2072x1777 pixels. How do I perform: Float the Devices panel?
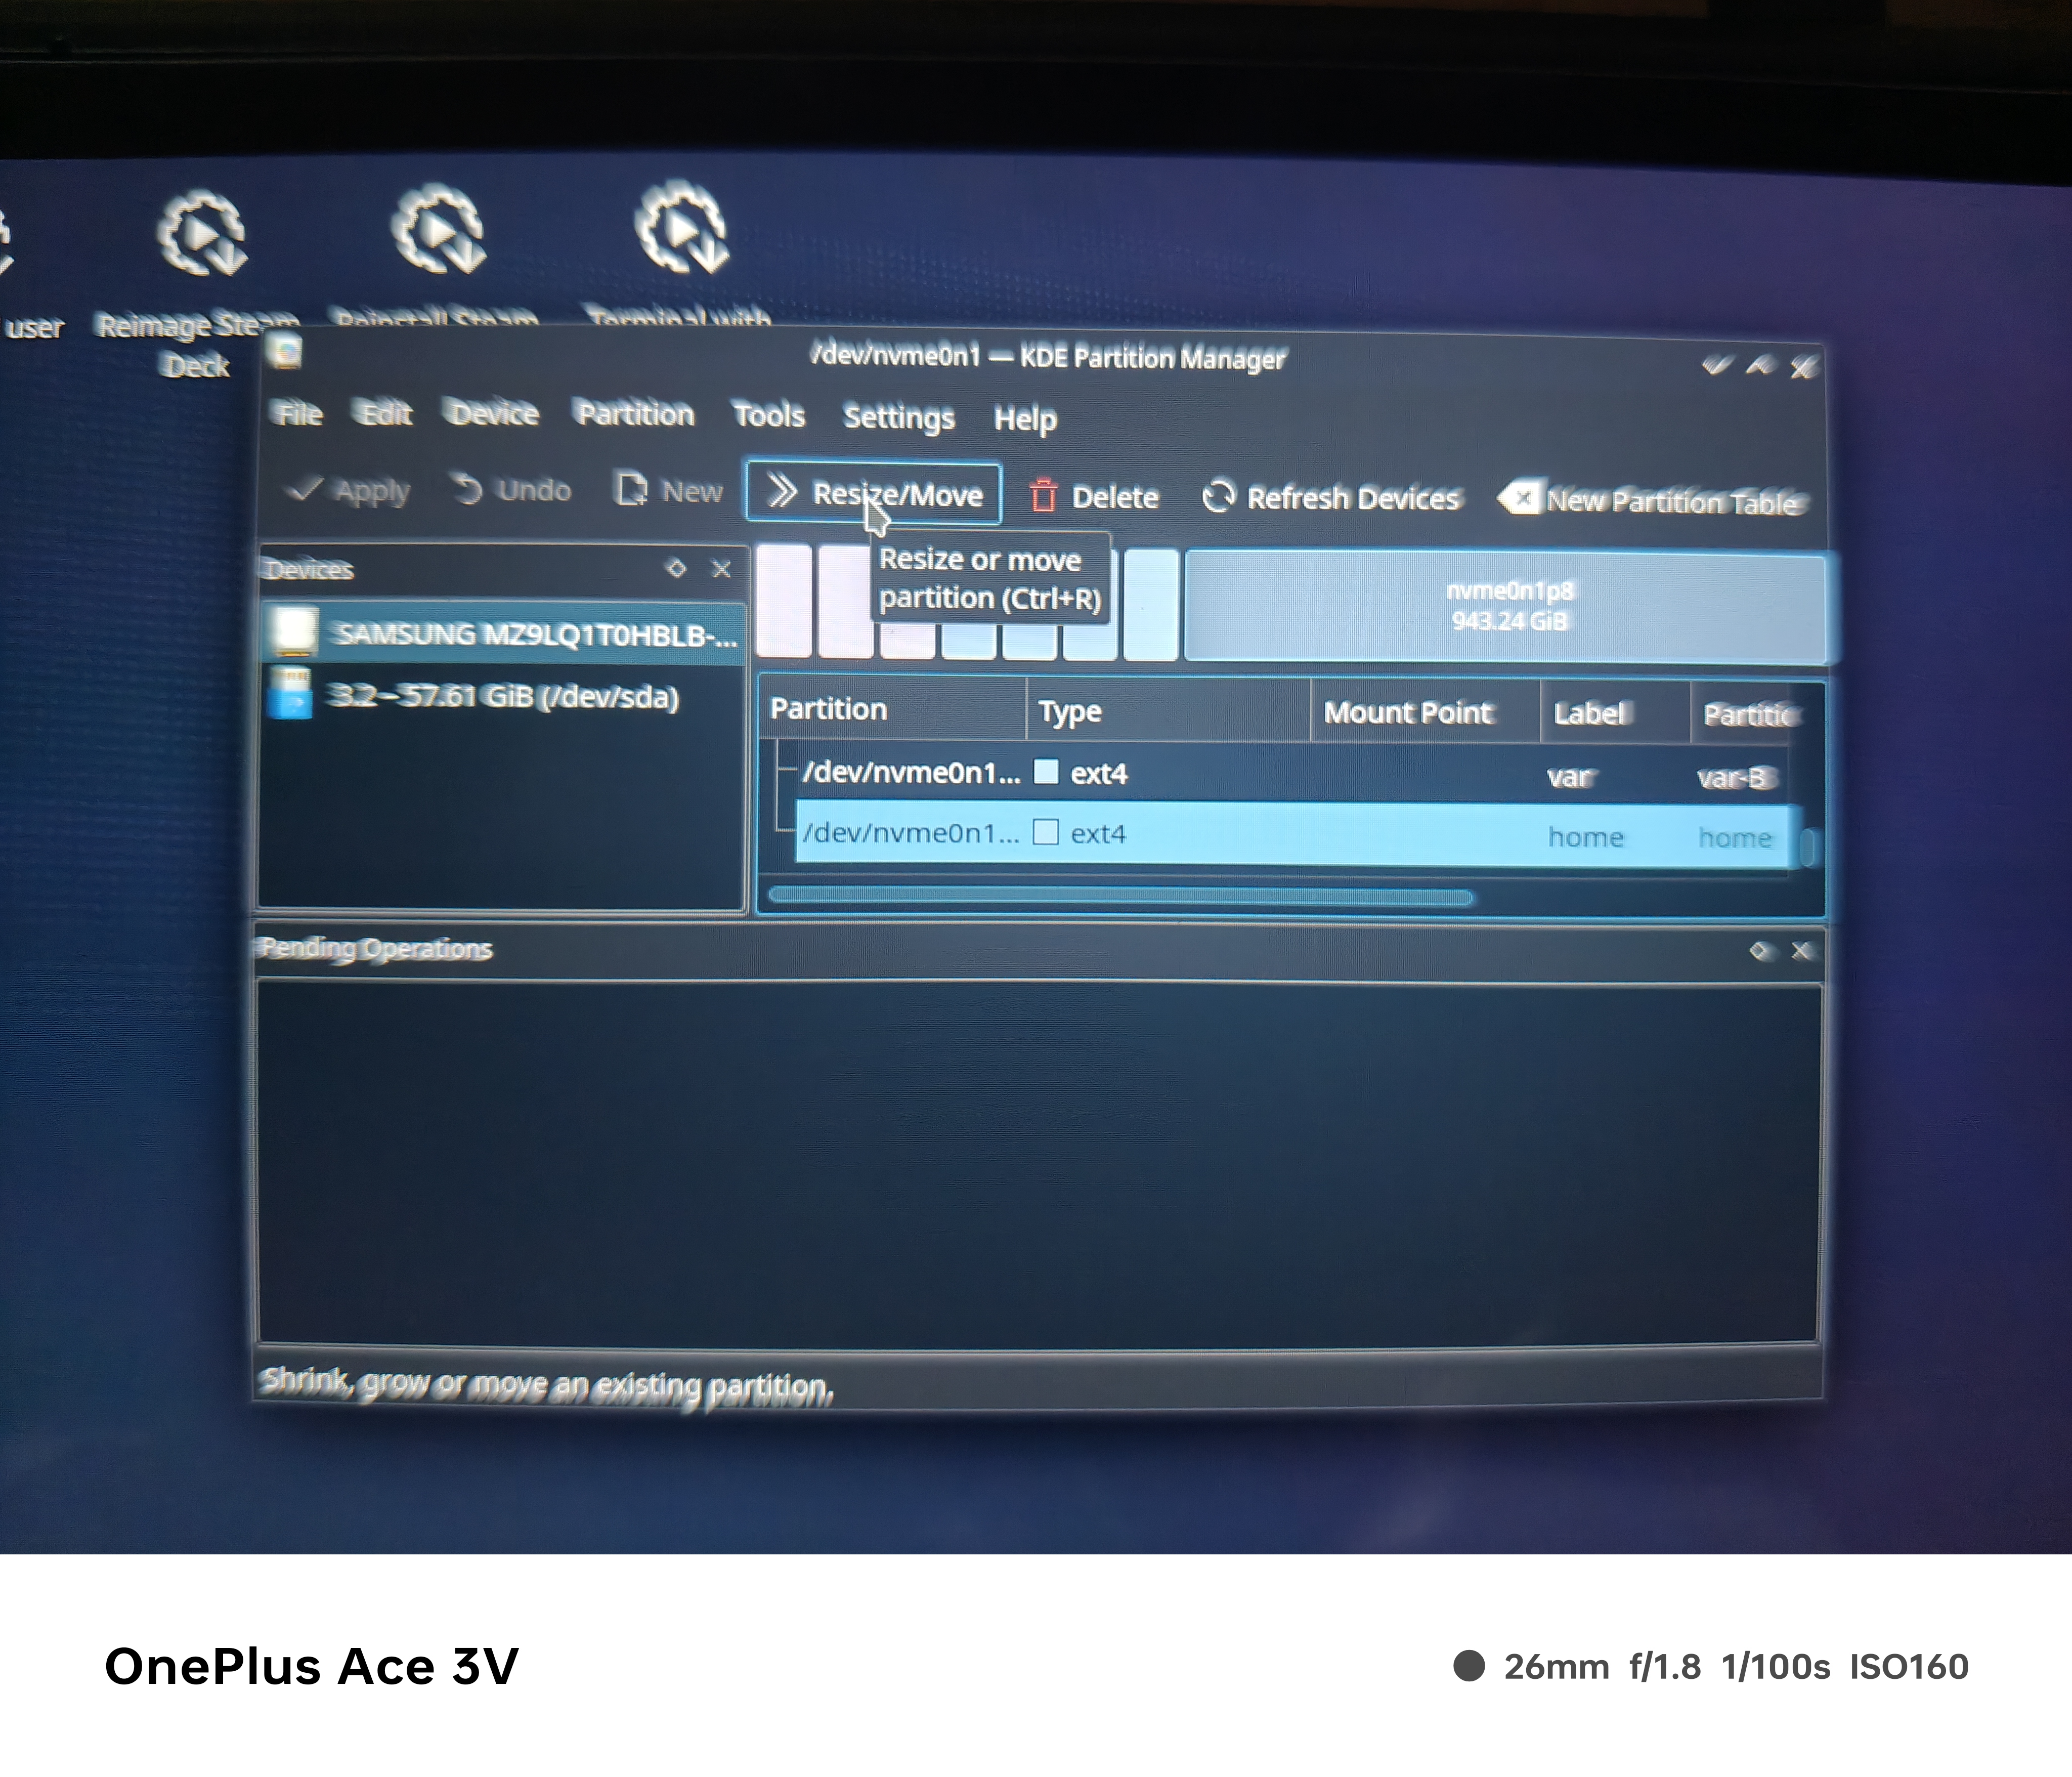[x=676, y=568]
